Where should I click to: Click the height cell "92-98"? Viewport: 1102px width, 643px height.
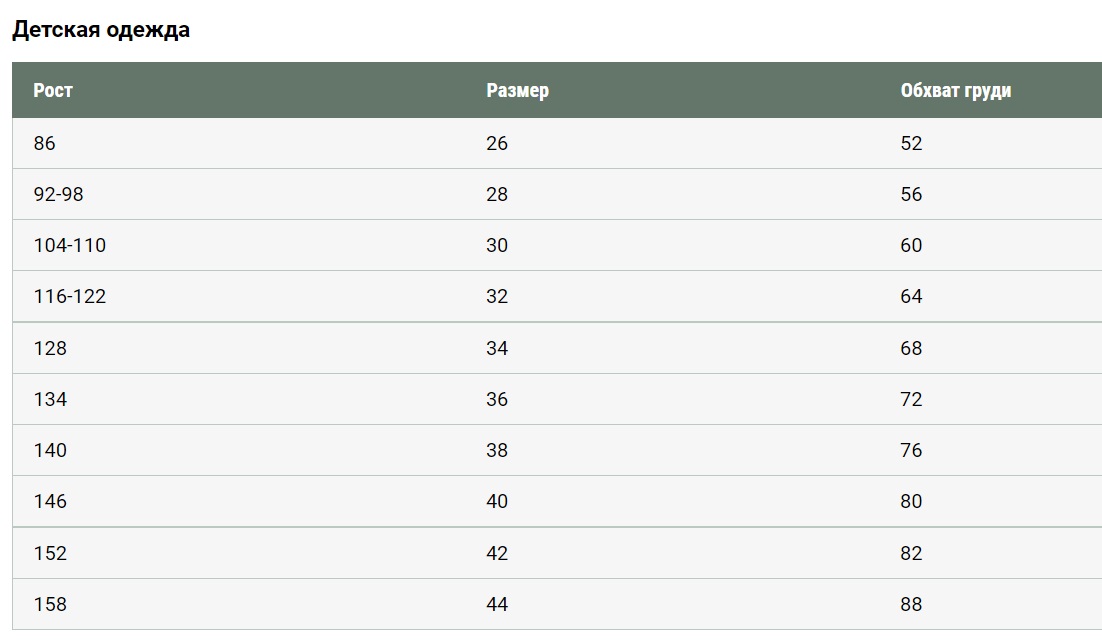59,195
